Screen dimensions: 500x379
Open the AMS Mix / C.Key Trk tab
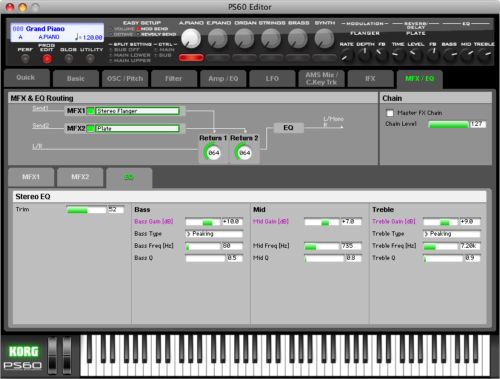(x=321, y=79)
